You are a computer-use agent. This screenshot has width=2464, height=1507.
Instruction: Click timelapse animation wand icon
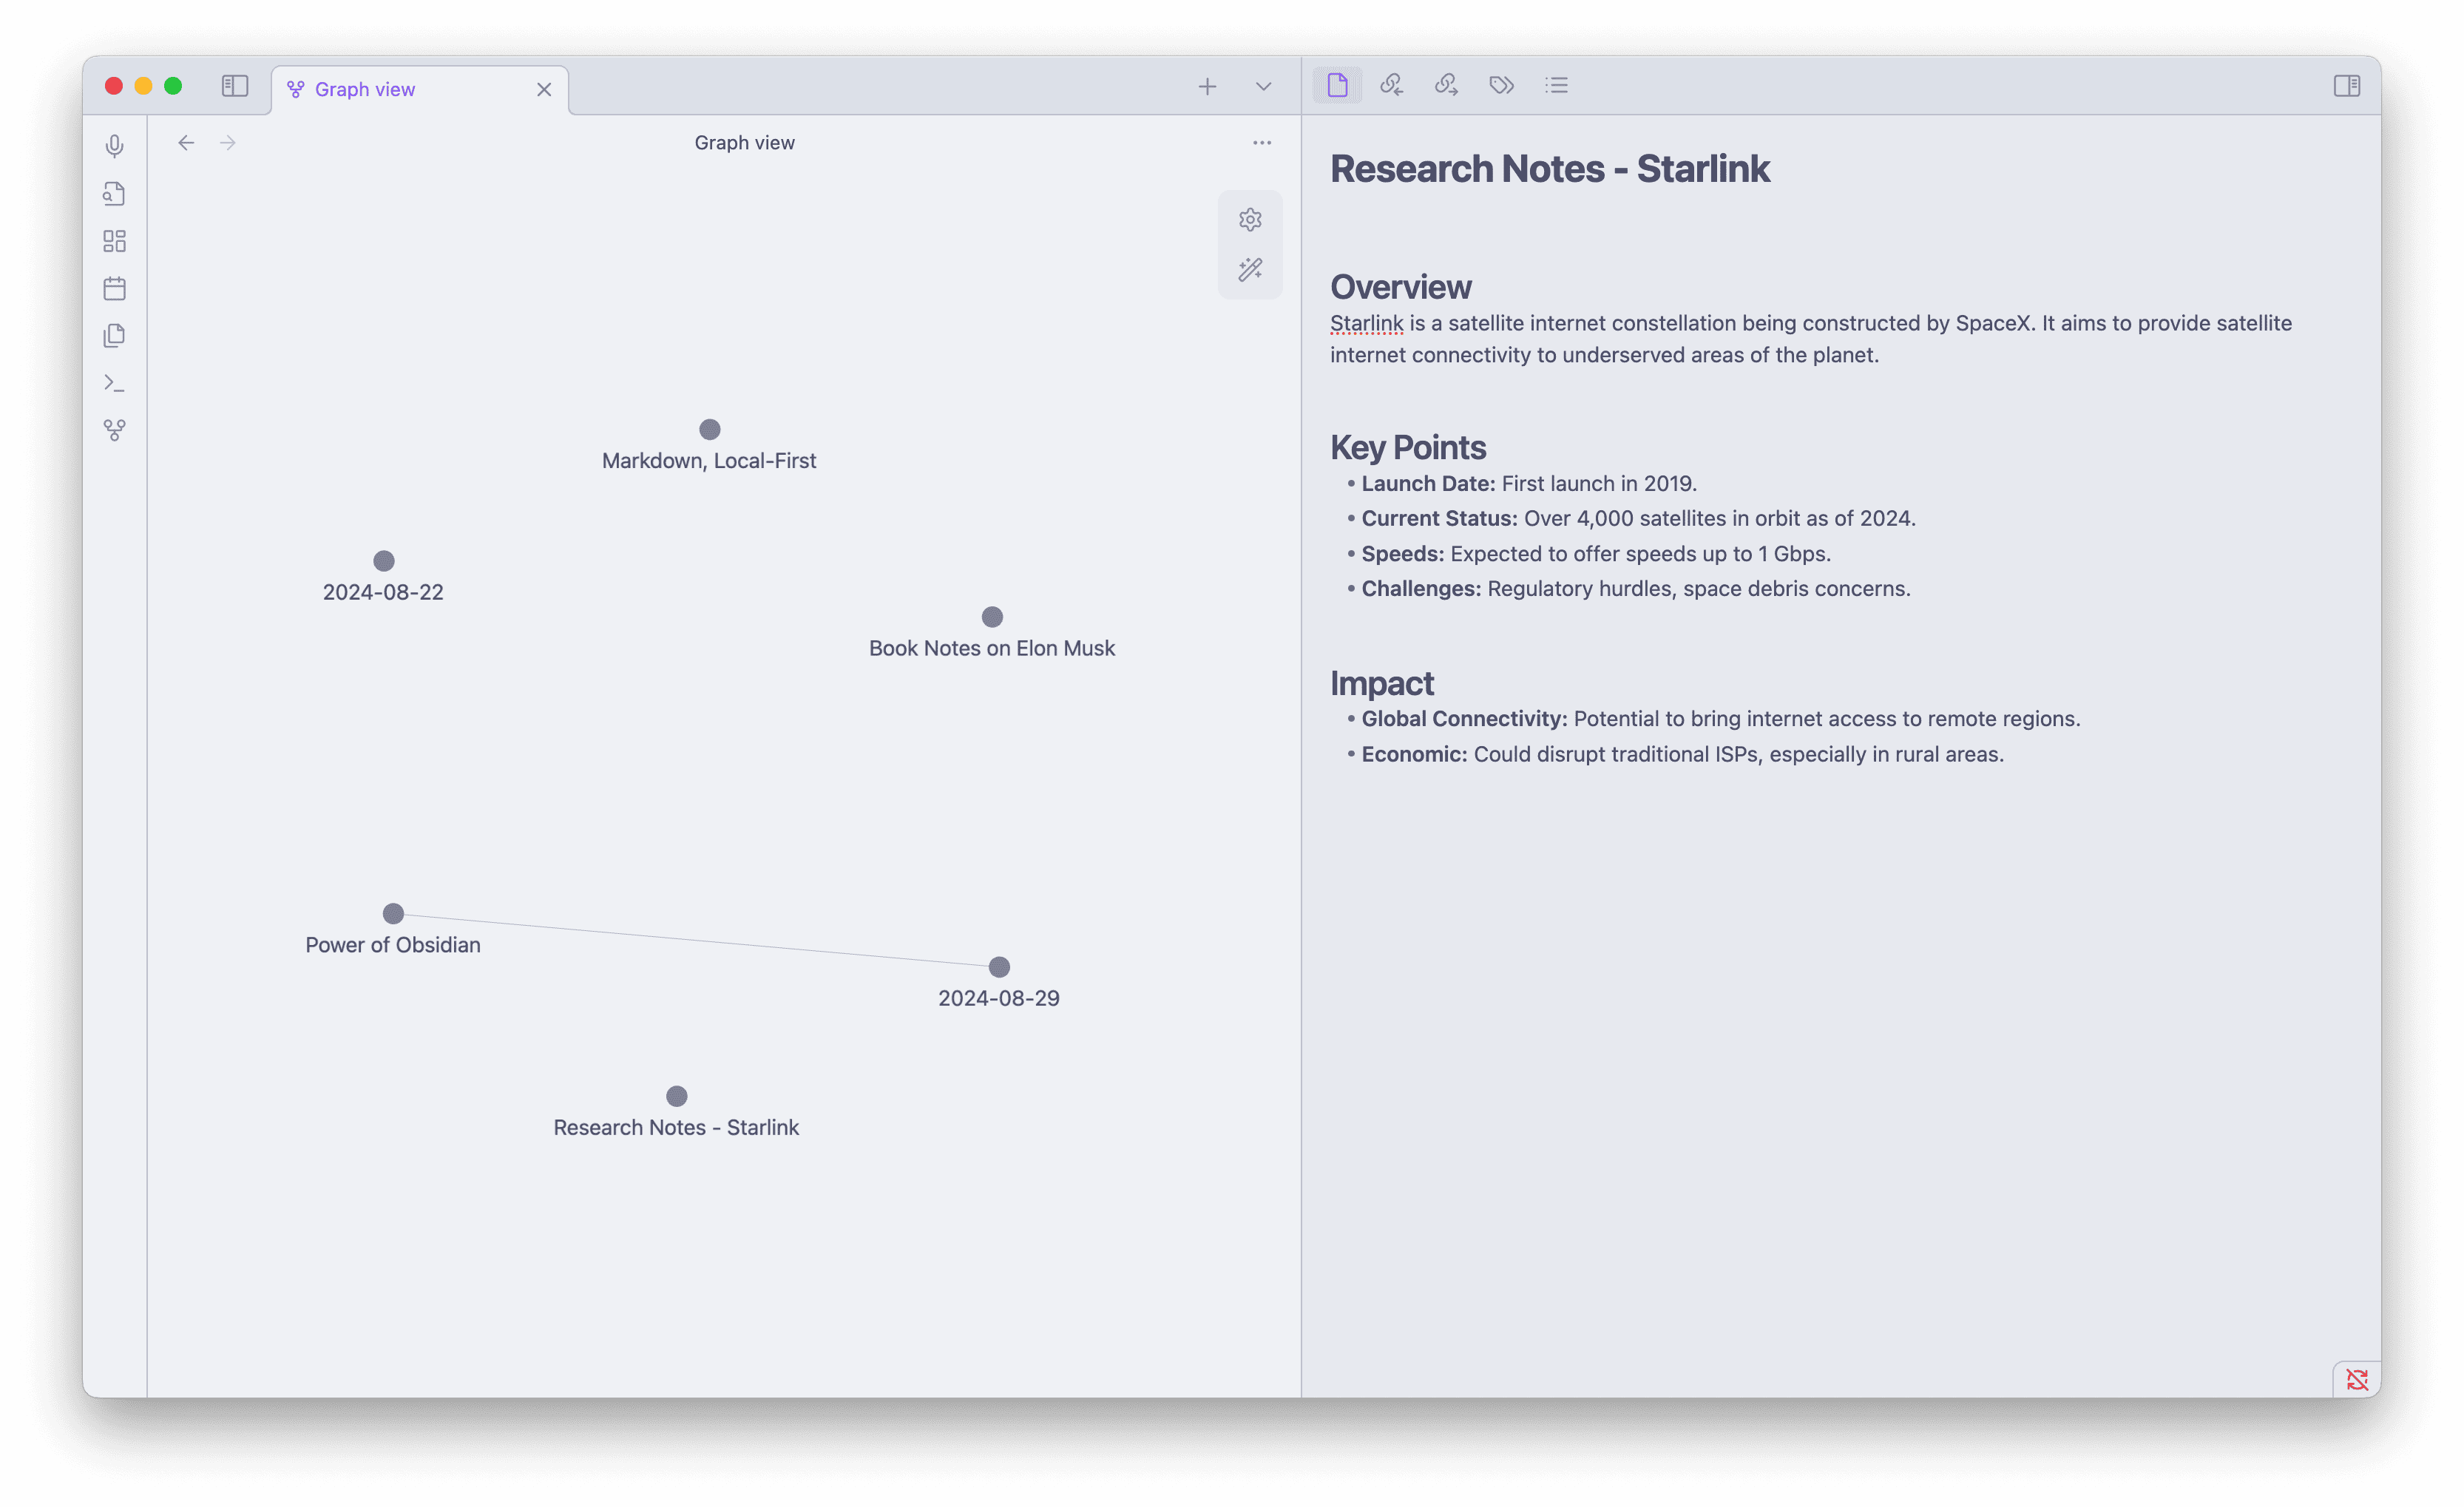click(1250, 270)
